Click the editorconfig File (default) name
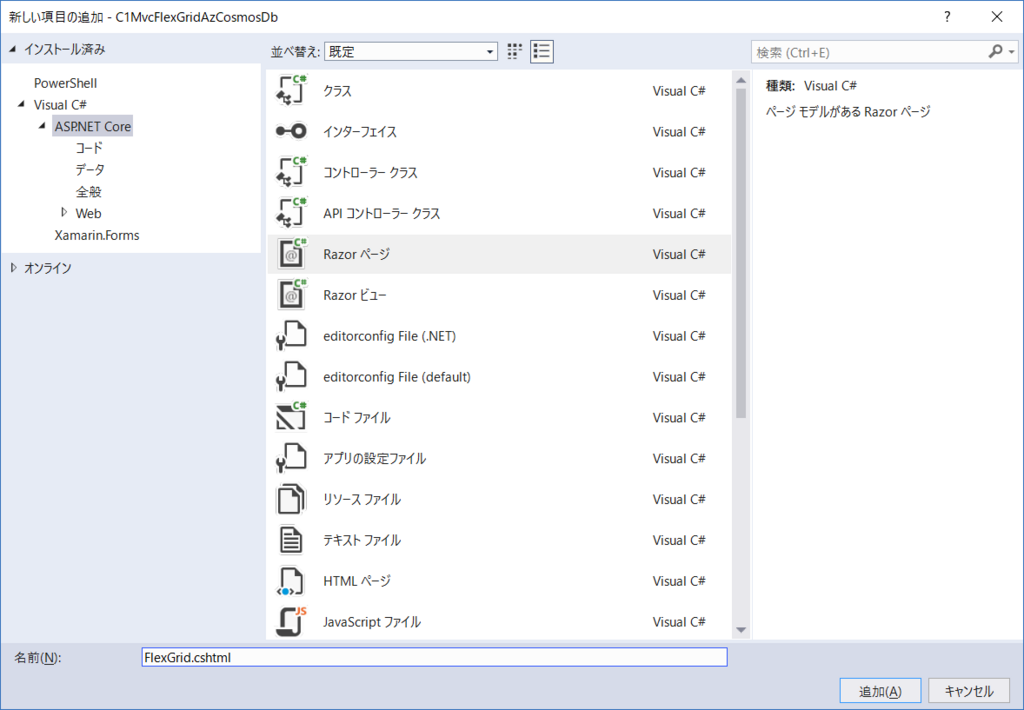1024x710 pixels. pos(396,377)
